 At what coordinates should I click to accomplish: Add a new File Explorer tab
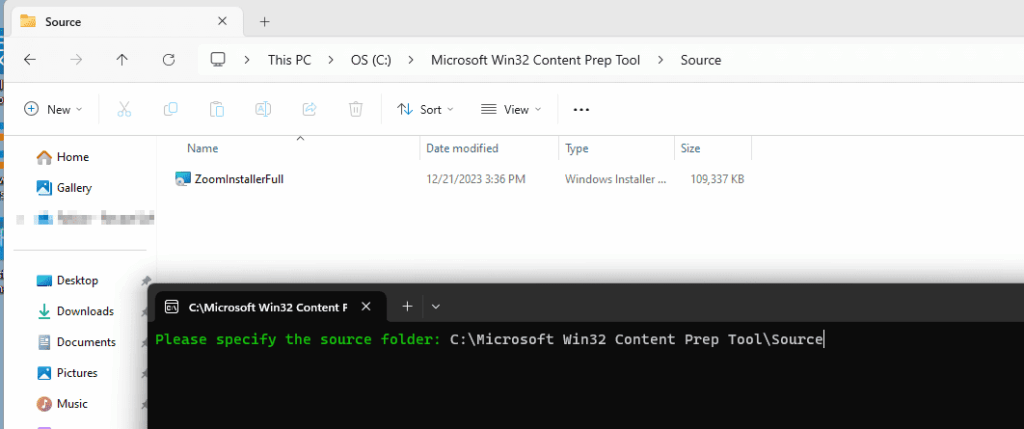pyautogui.click(x=265, y=21)
